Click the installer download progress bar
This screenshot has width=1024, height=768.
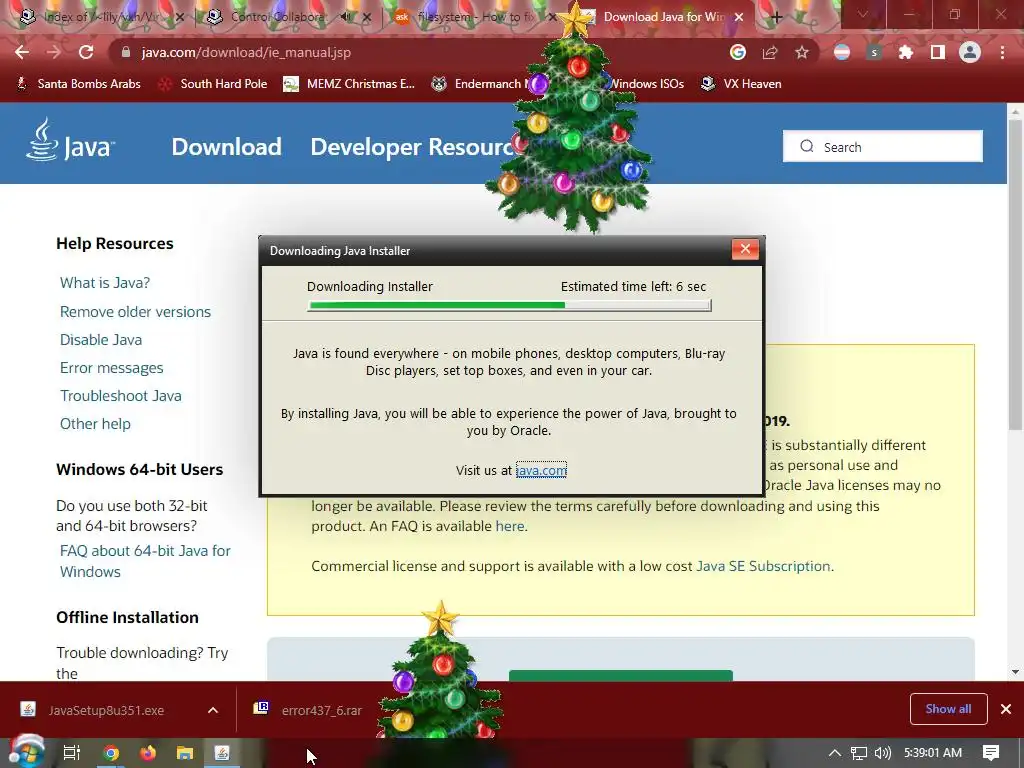click(509, 305)
